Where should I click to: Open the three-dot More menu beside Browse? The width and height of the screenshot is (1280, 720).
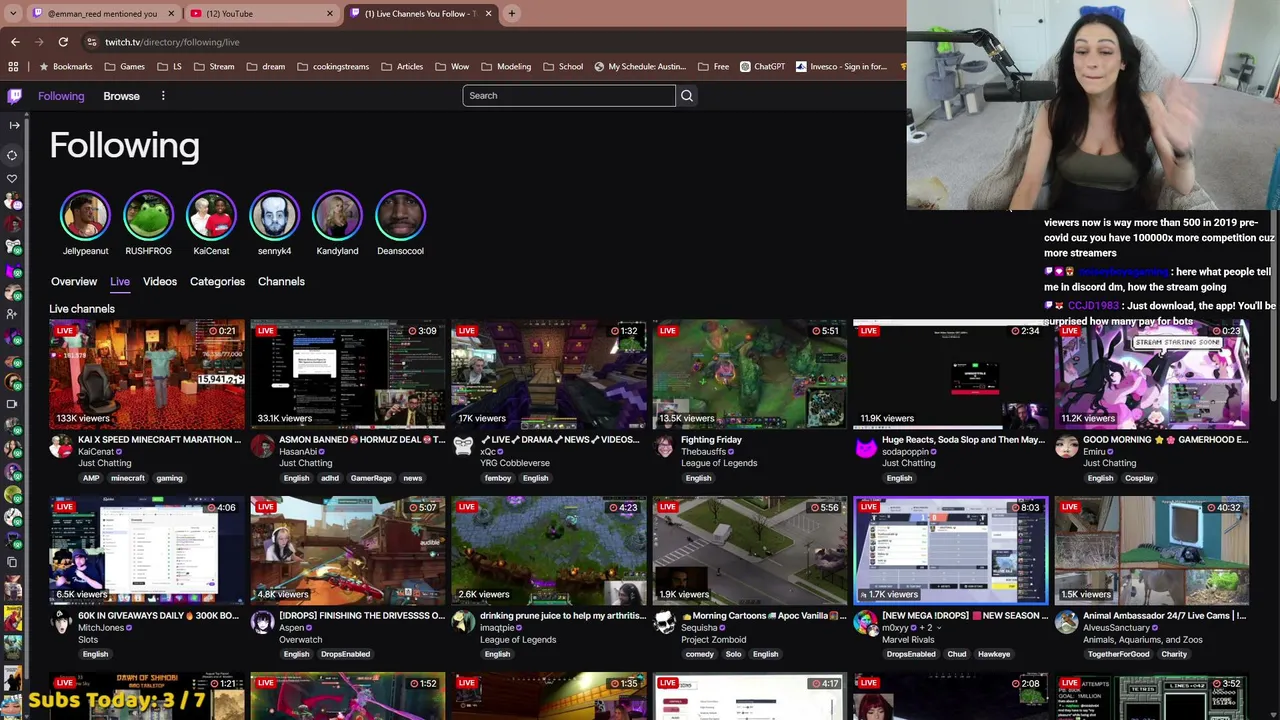click(x=163, y=96)
